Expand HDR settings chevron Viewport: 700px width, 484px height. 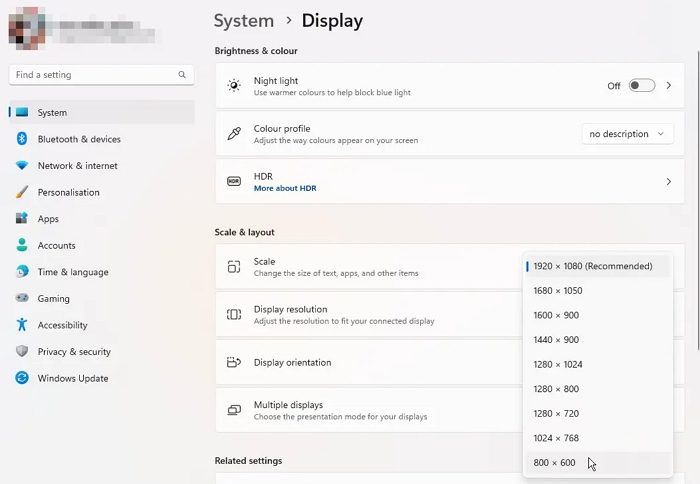[x=669, y=181]
